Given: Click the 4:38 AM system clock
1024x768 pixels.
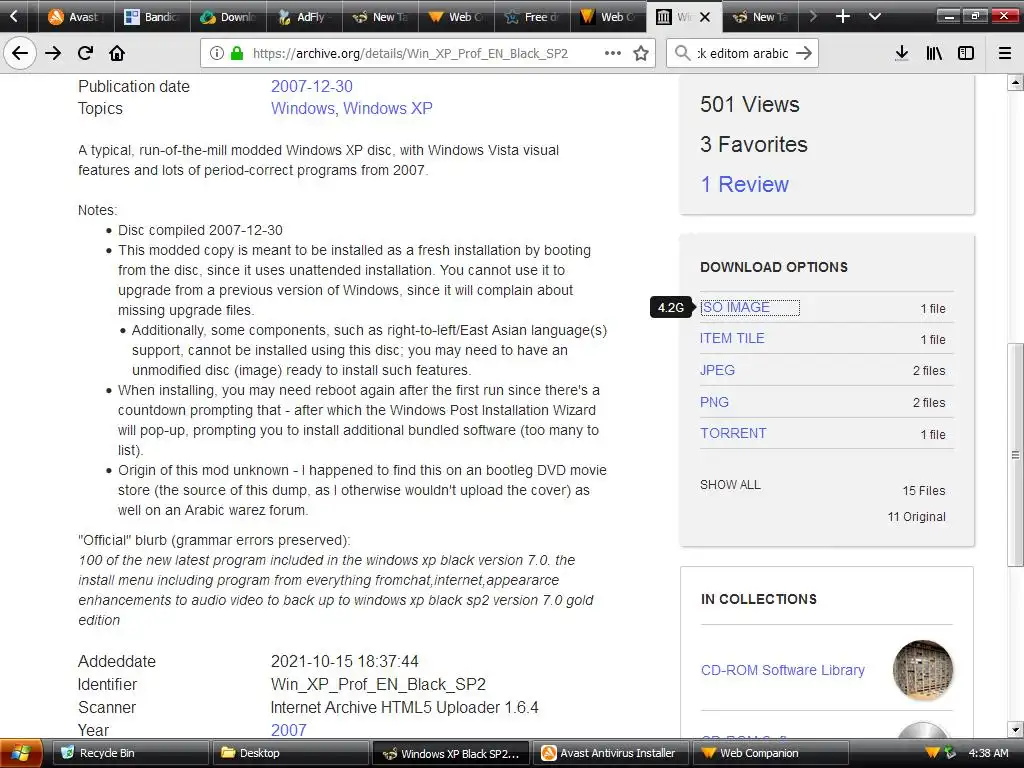Looking at the screenshot, I should pos(989,754).
